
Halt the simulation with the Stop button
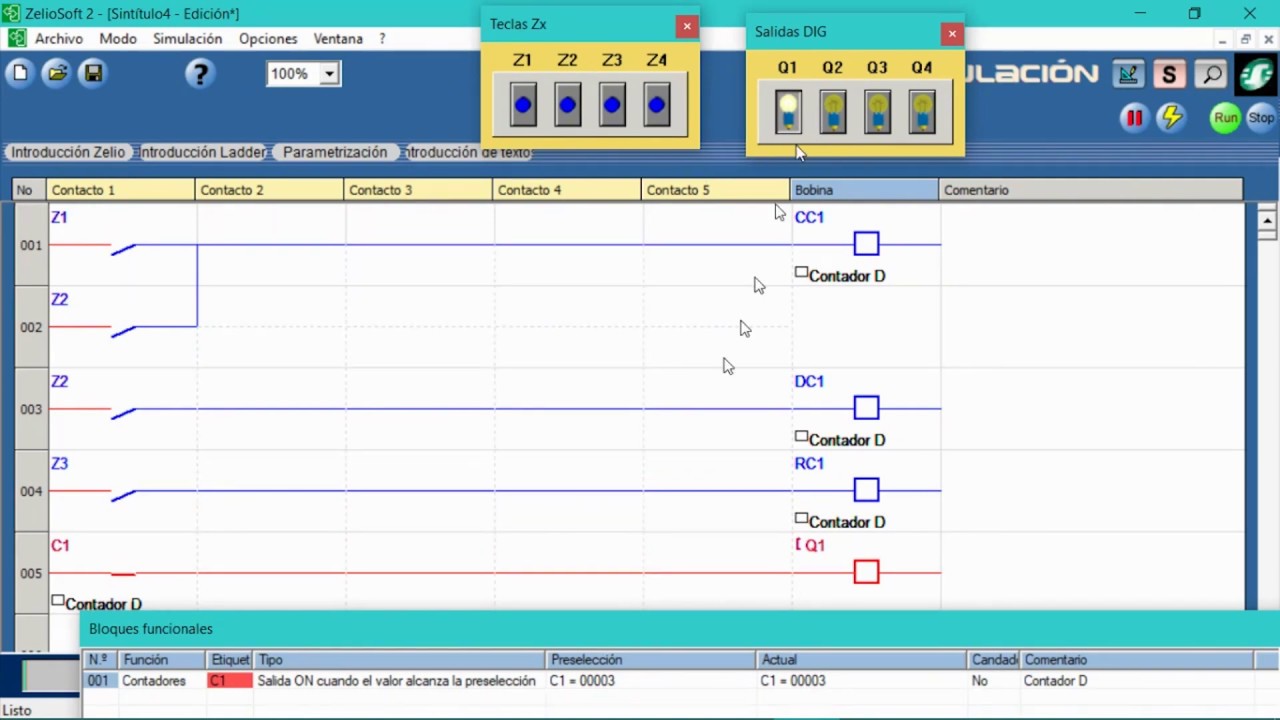click(1261, 118)
